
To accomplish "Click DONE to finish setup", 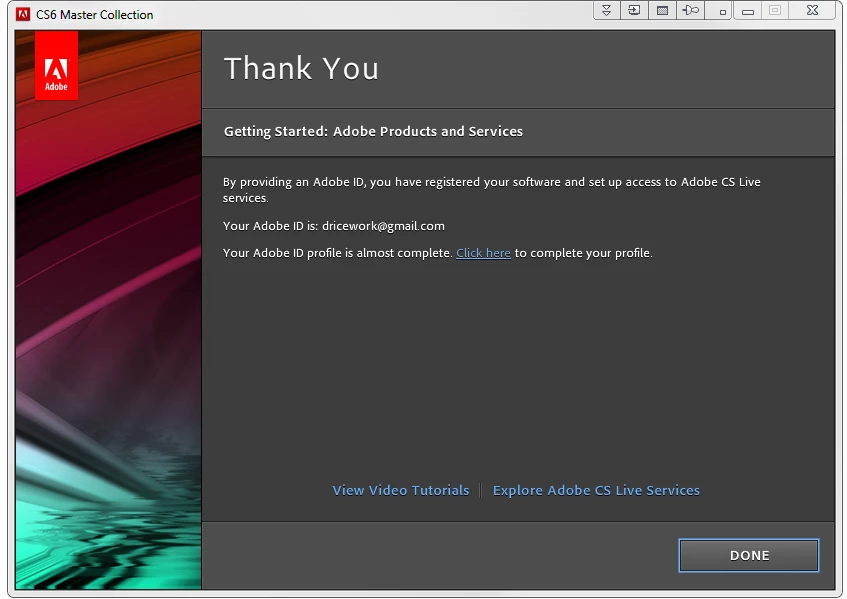I will [749, 555].
